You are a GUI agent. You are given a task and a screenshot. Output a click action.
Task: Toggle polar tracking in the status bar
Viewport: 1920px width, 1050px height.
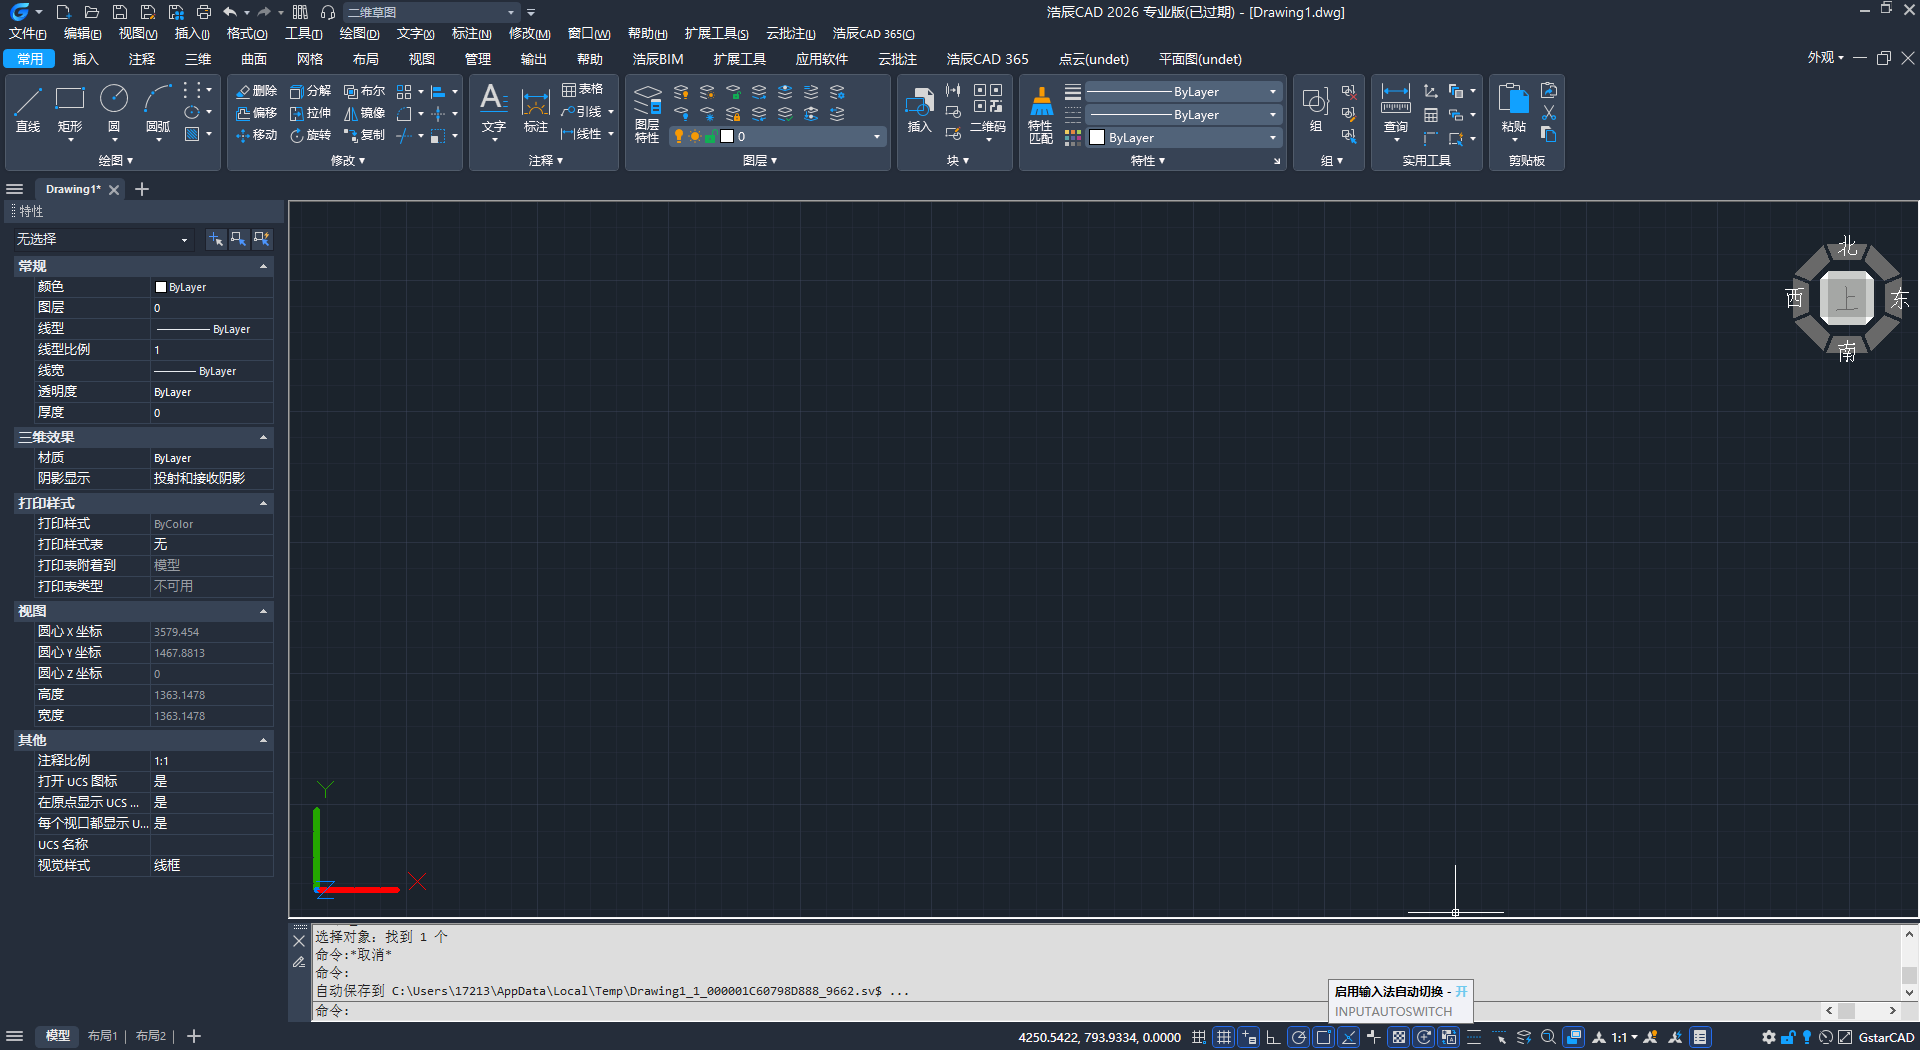1298,1037
